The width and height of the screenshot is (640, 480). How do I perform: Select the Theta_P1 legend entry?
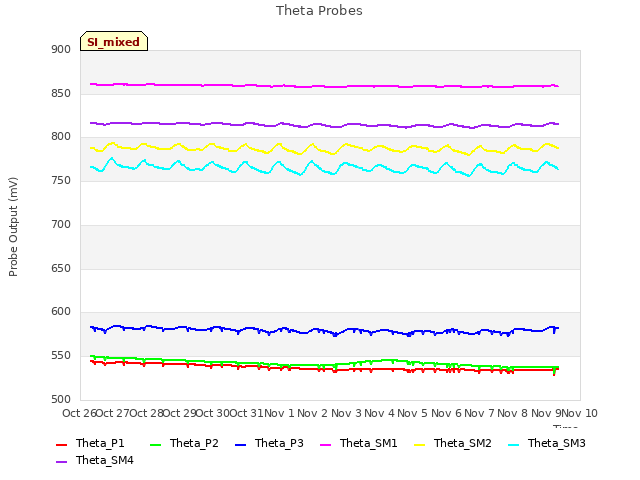90,443
